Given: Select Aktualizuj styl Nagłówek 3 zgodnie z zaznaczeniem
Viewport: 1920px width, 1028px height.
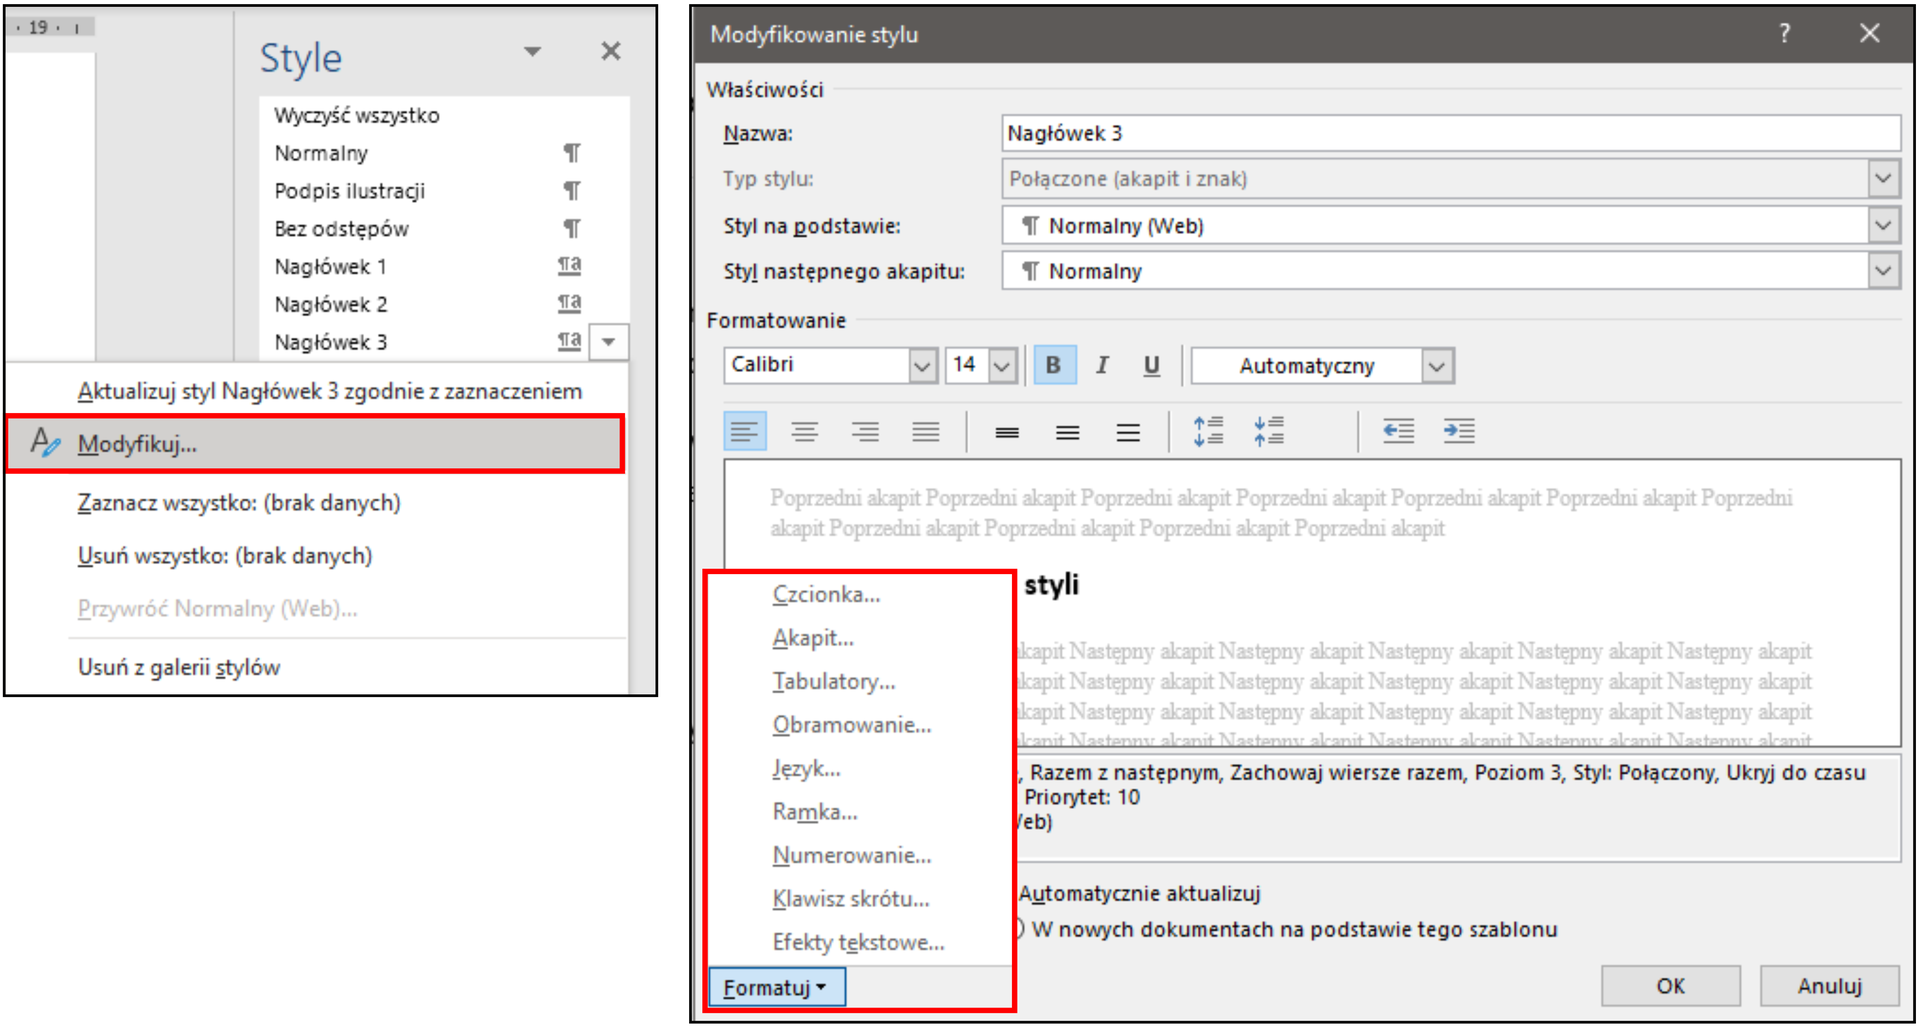Looking at the screenshot, I should (329, 391).
